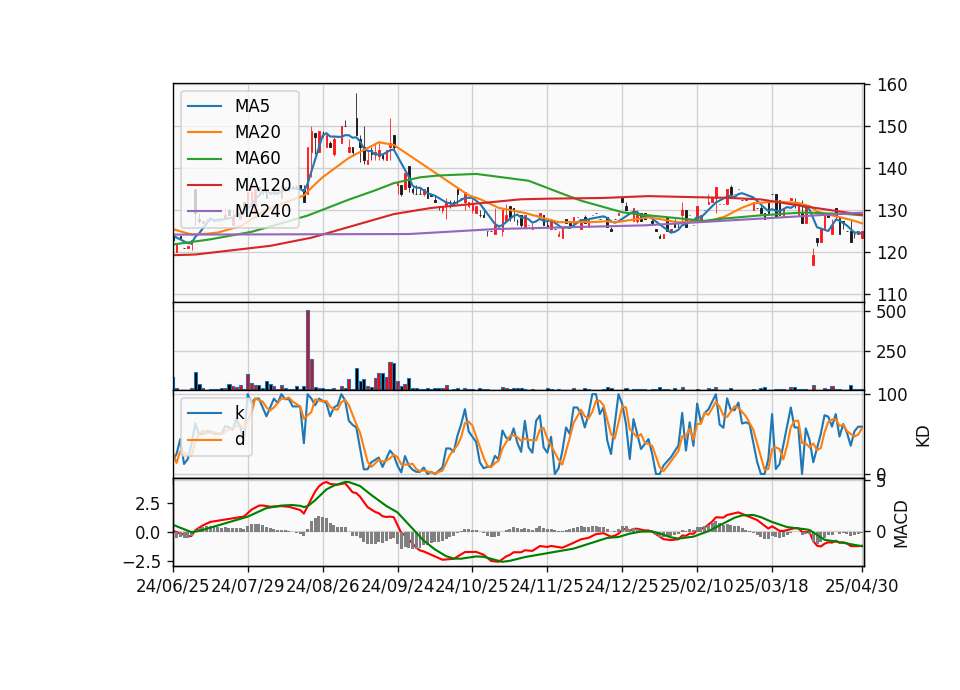Click the green MA60 legend line sample
This screenshot has width=960, height=690.
pos(204,159)
